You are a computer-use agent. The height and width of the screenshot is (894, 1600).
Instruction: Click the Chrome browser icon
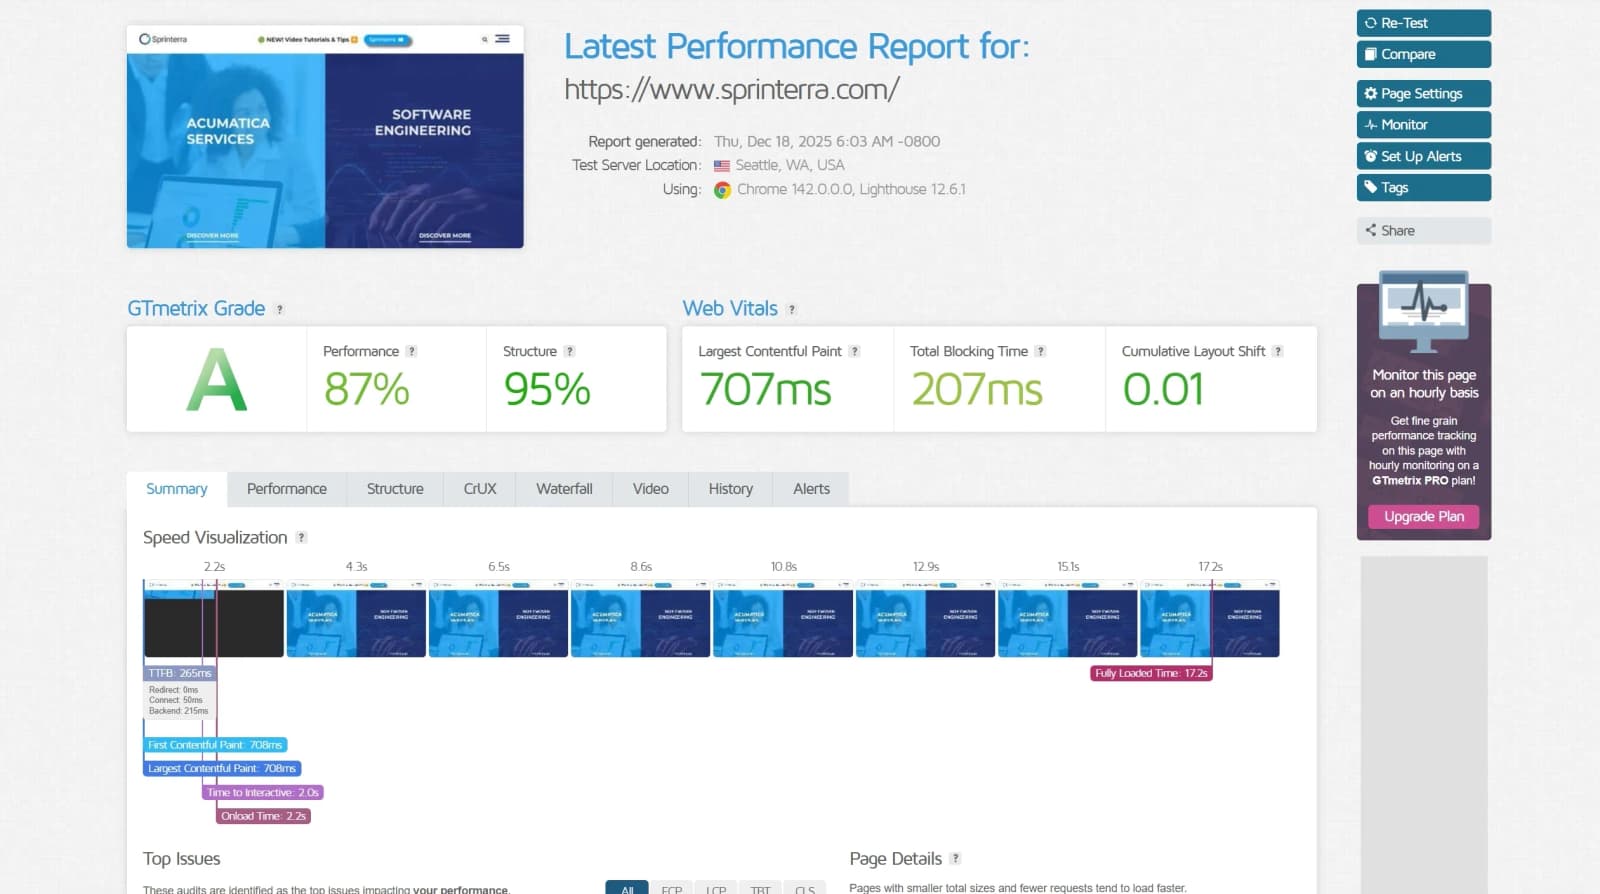(x=722, y=190)
